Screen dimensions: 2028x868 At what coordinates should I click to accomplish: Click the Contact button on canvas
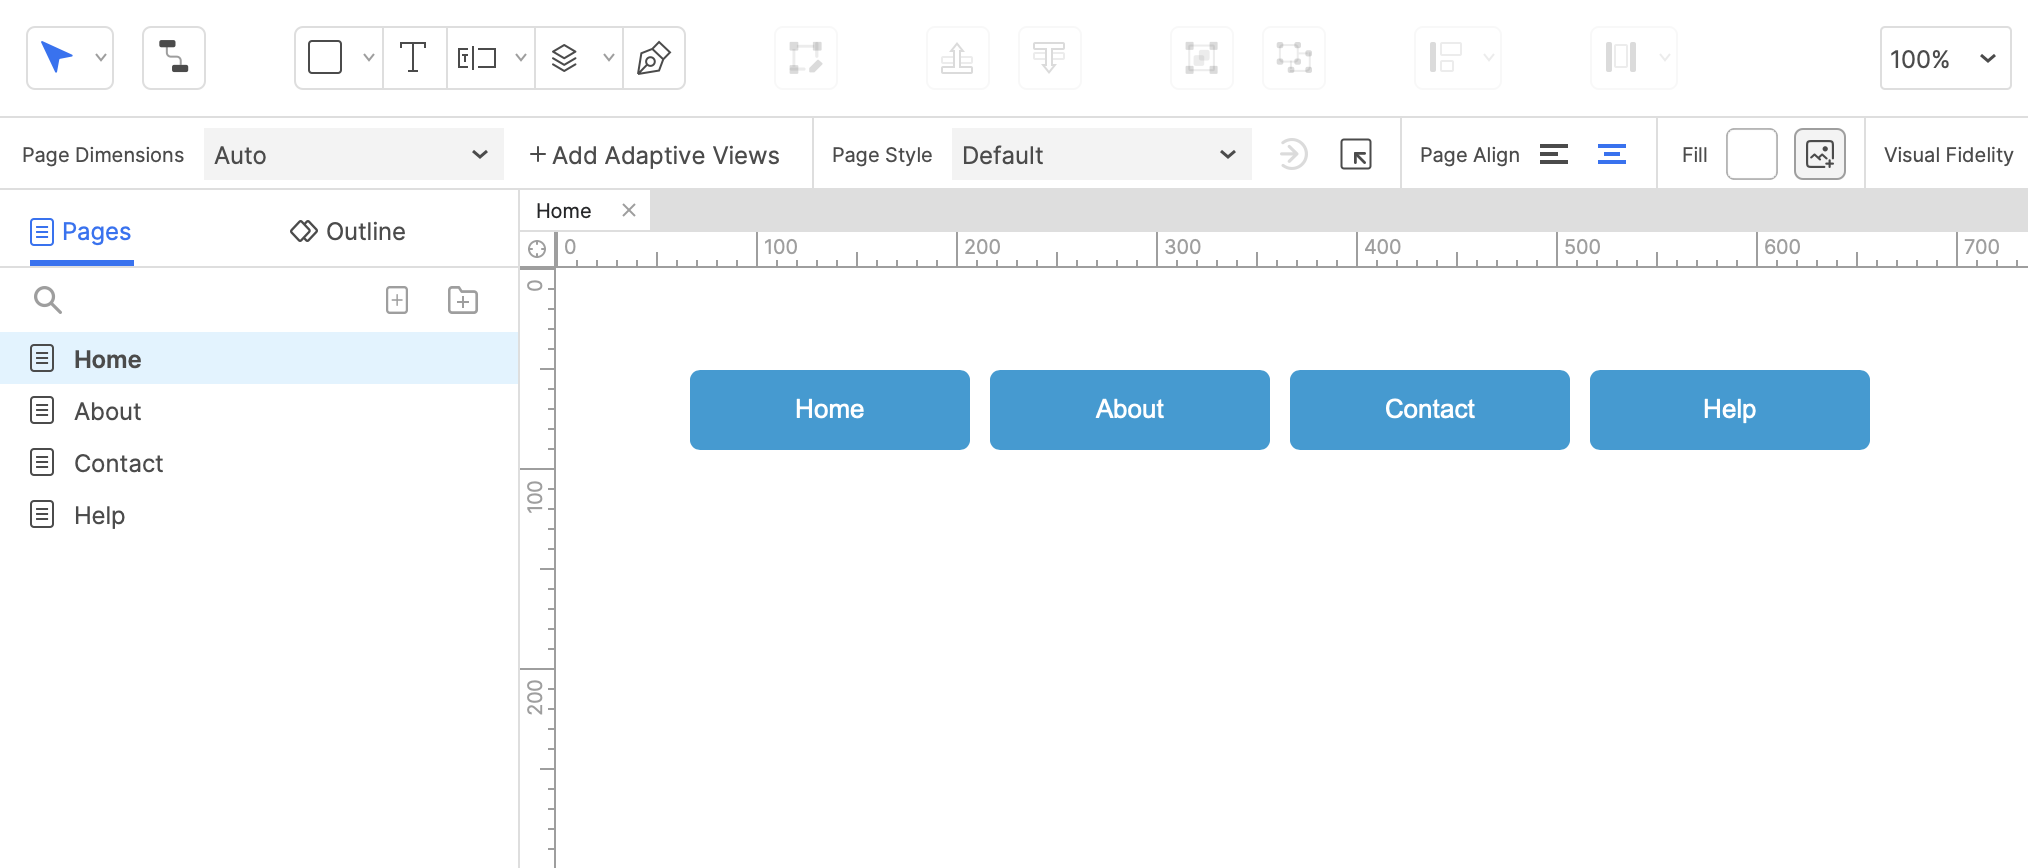click(1429, 410)
